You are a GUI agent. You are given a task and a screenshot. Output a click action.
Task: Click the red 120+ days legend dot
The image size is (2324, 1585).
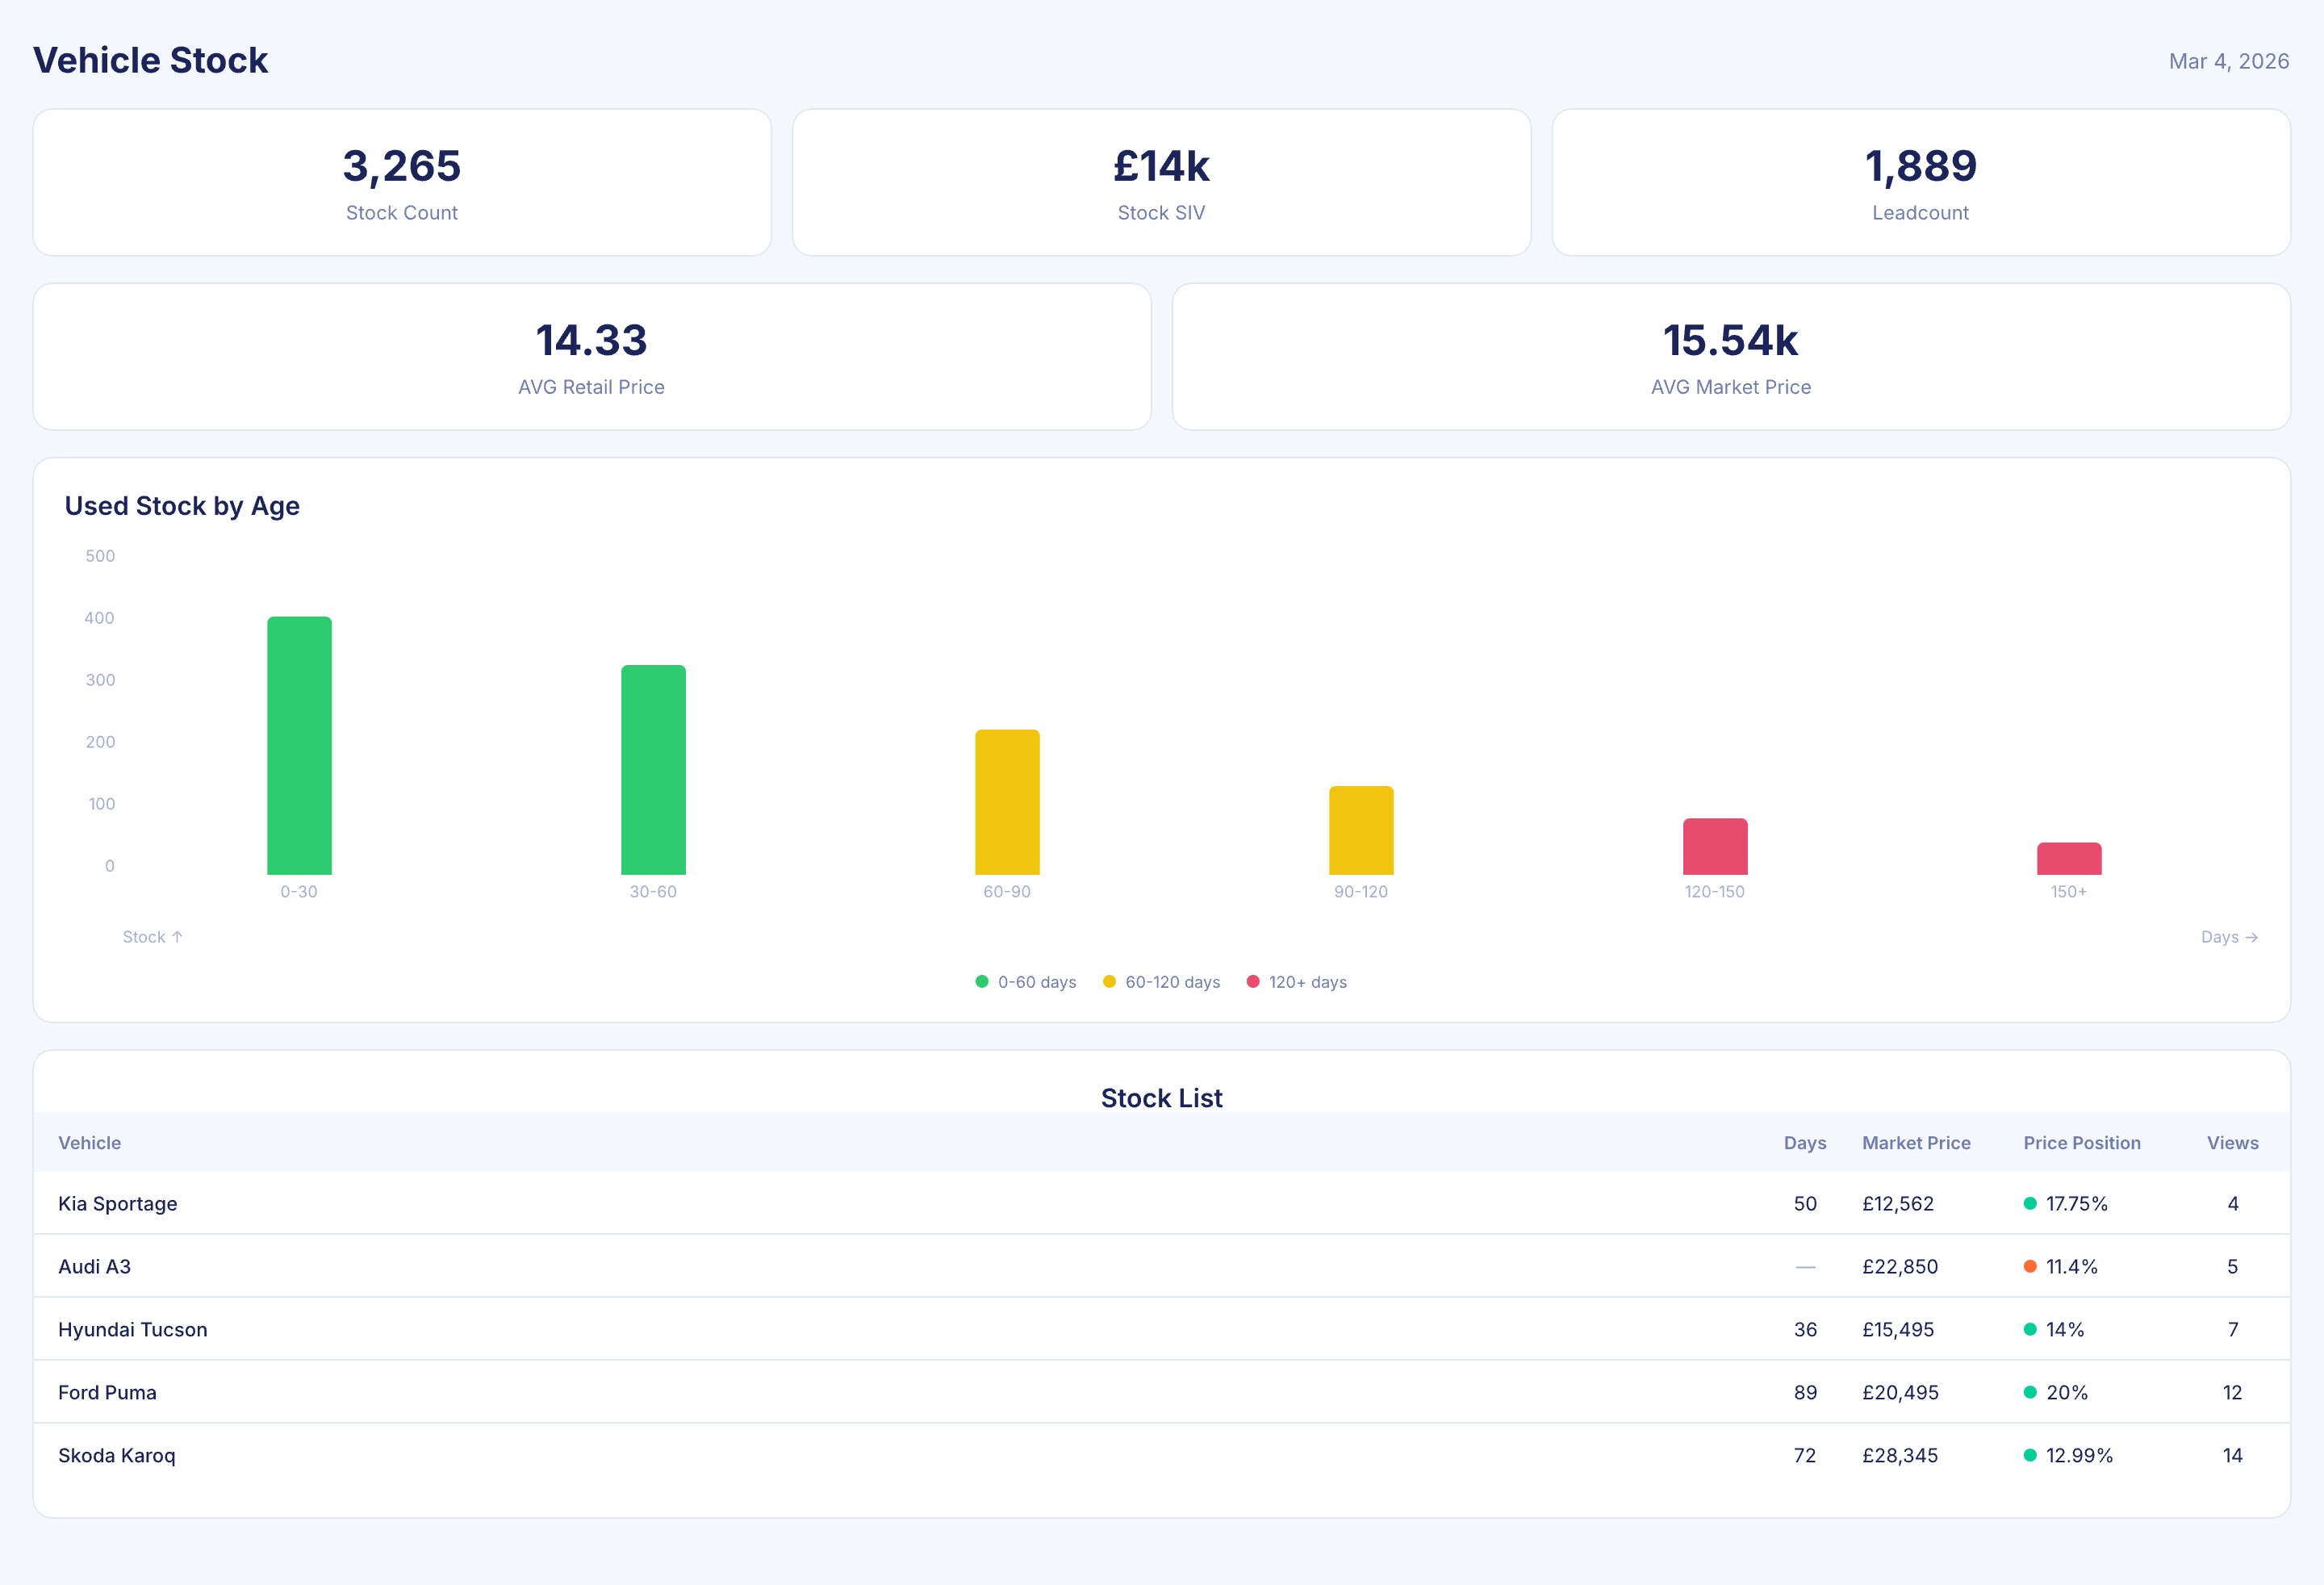(1252, 982)
